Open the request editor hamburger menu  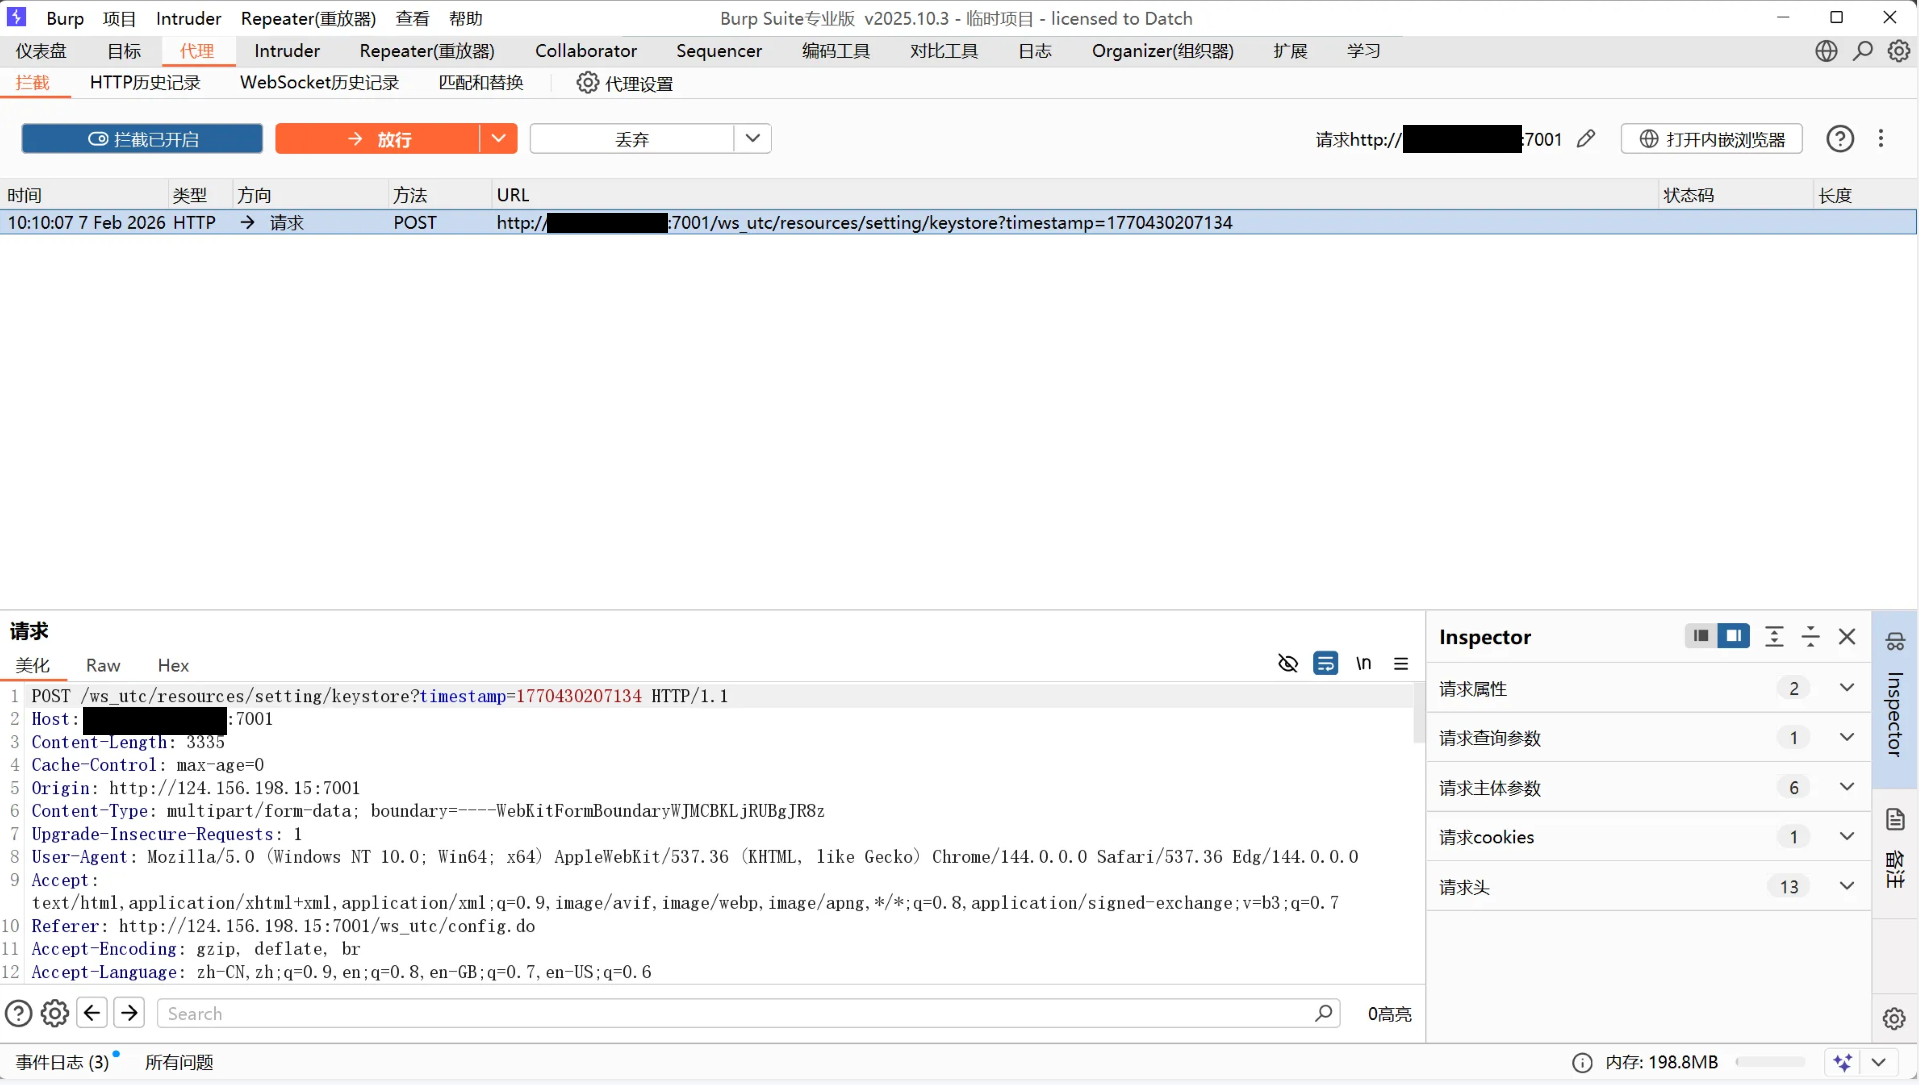(1401, 663)
